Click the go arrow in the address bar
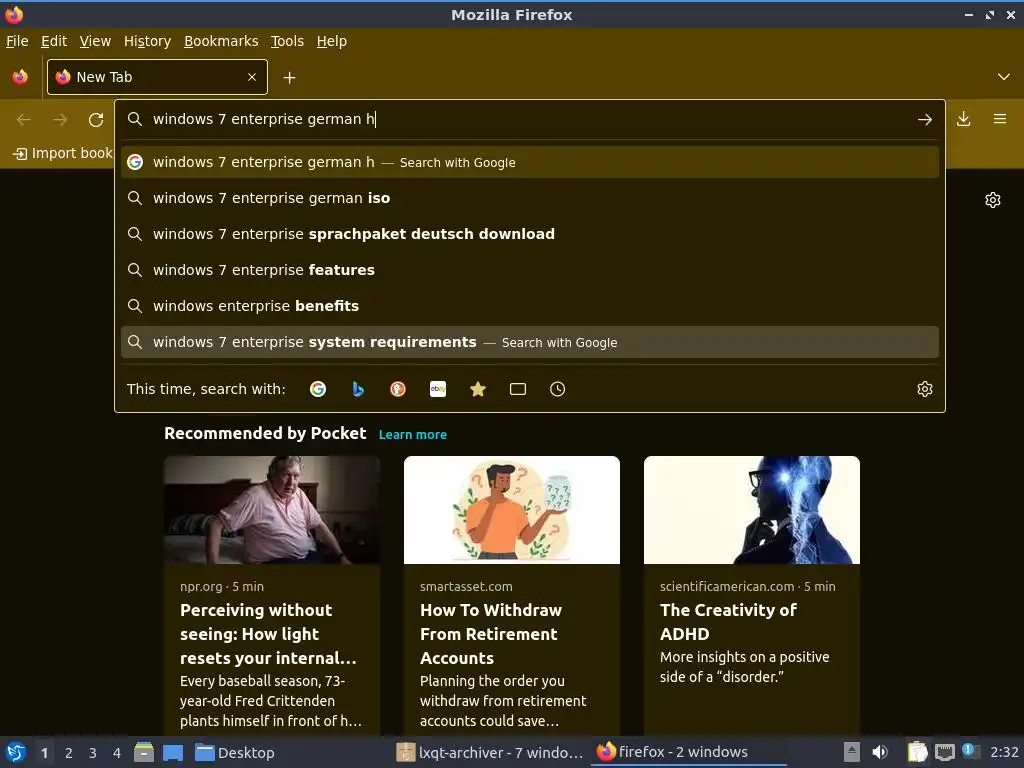The height and width of the screenshot is (768, 1024). tap(925, 120)
